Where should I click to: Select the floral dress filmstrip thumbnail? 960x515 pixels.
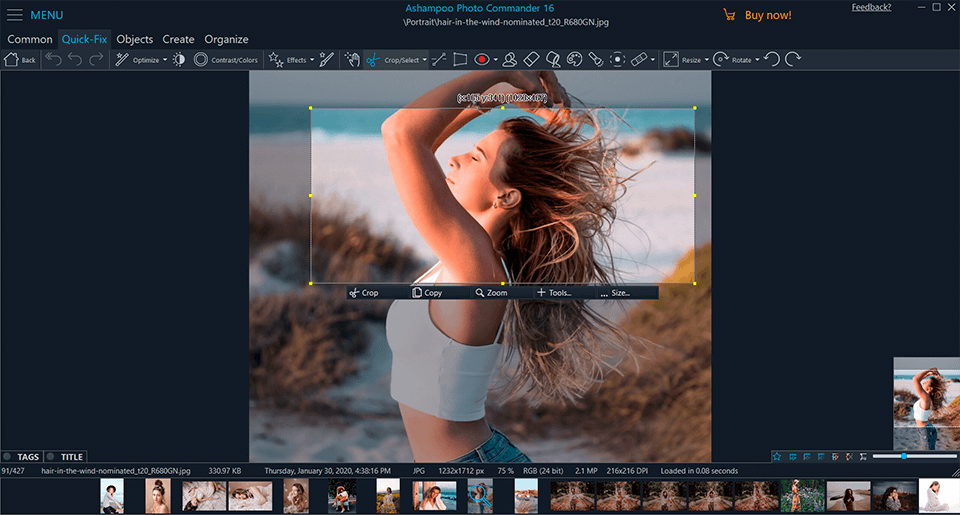(802, 496)
